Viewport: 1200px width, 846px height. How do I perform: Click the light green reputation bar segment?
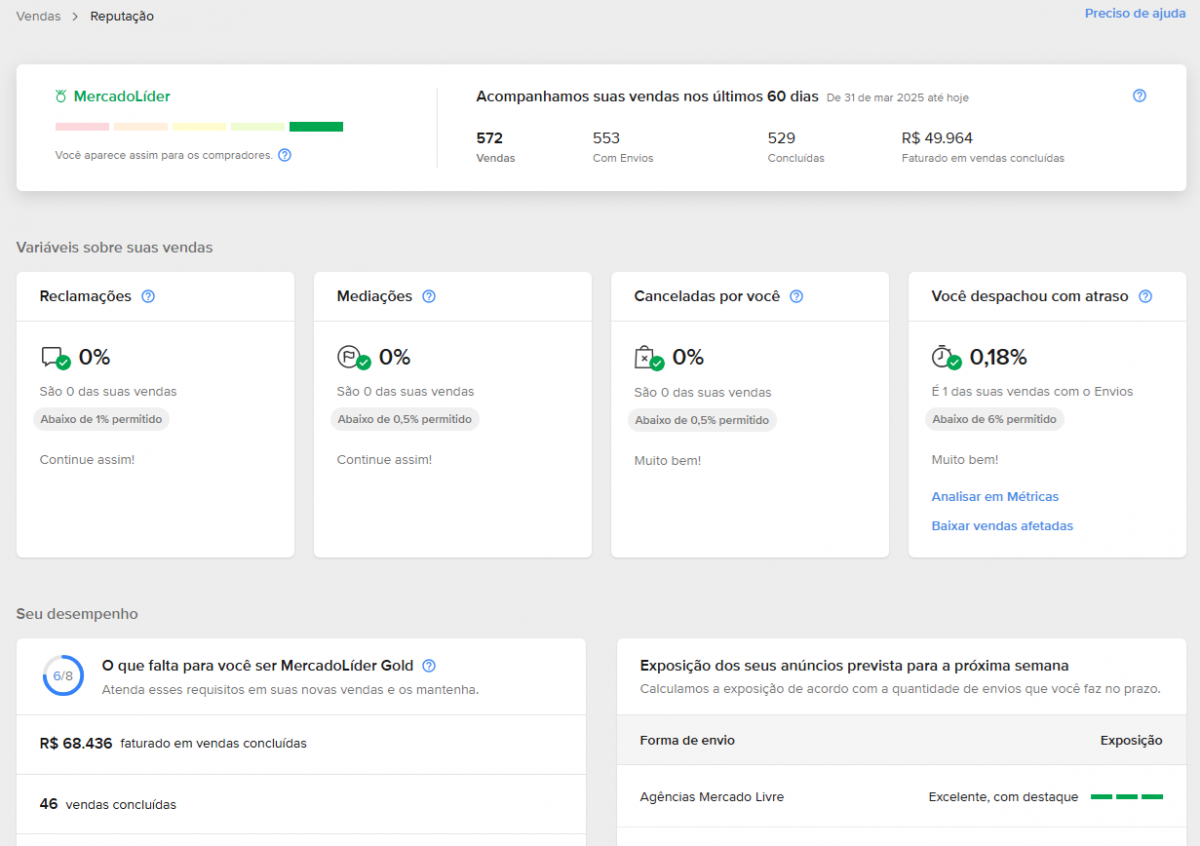(258, 127)
